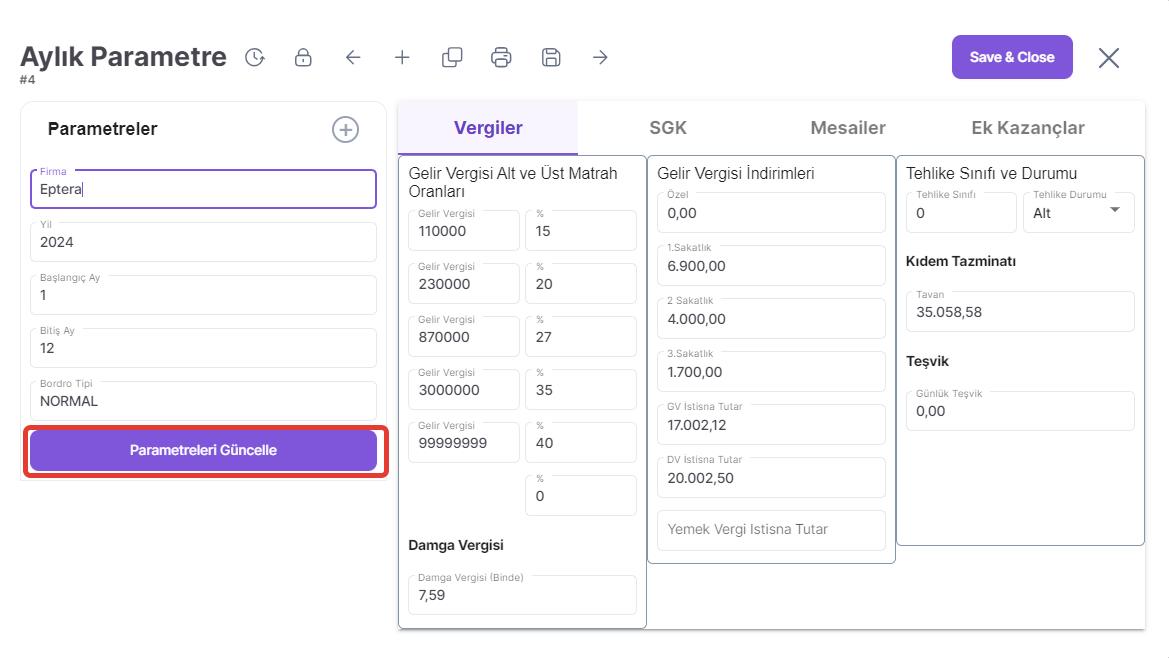1169x658 pixels.
Task: Click the lock record icon
Action: [303, 58]
